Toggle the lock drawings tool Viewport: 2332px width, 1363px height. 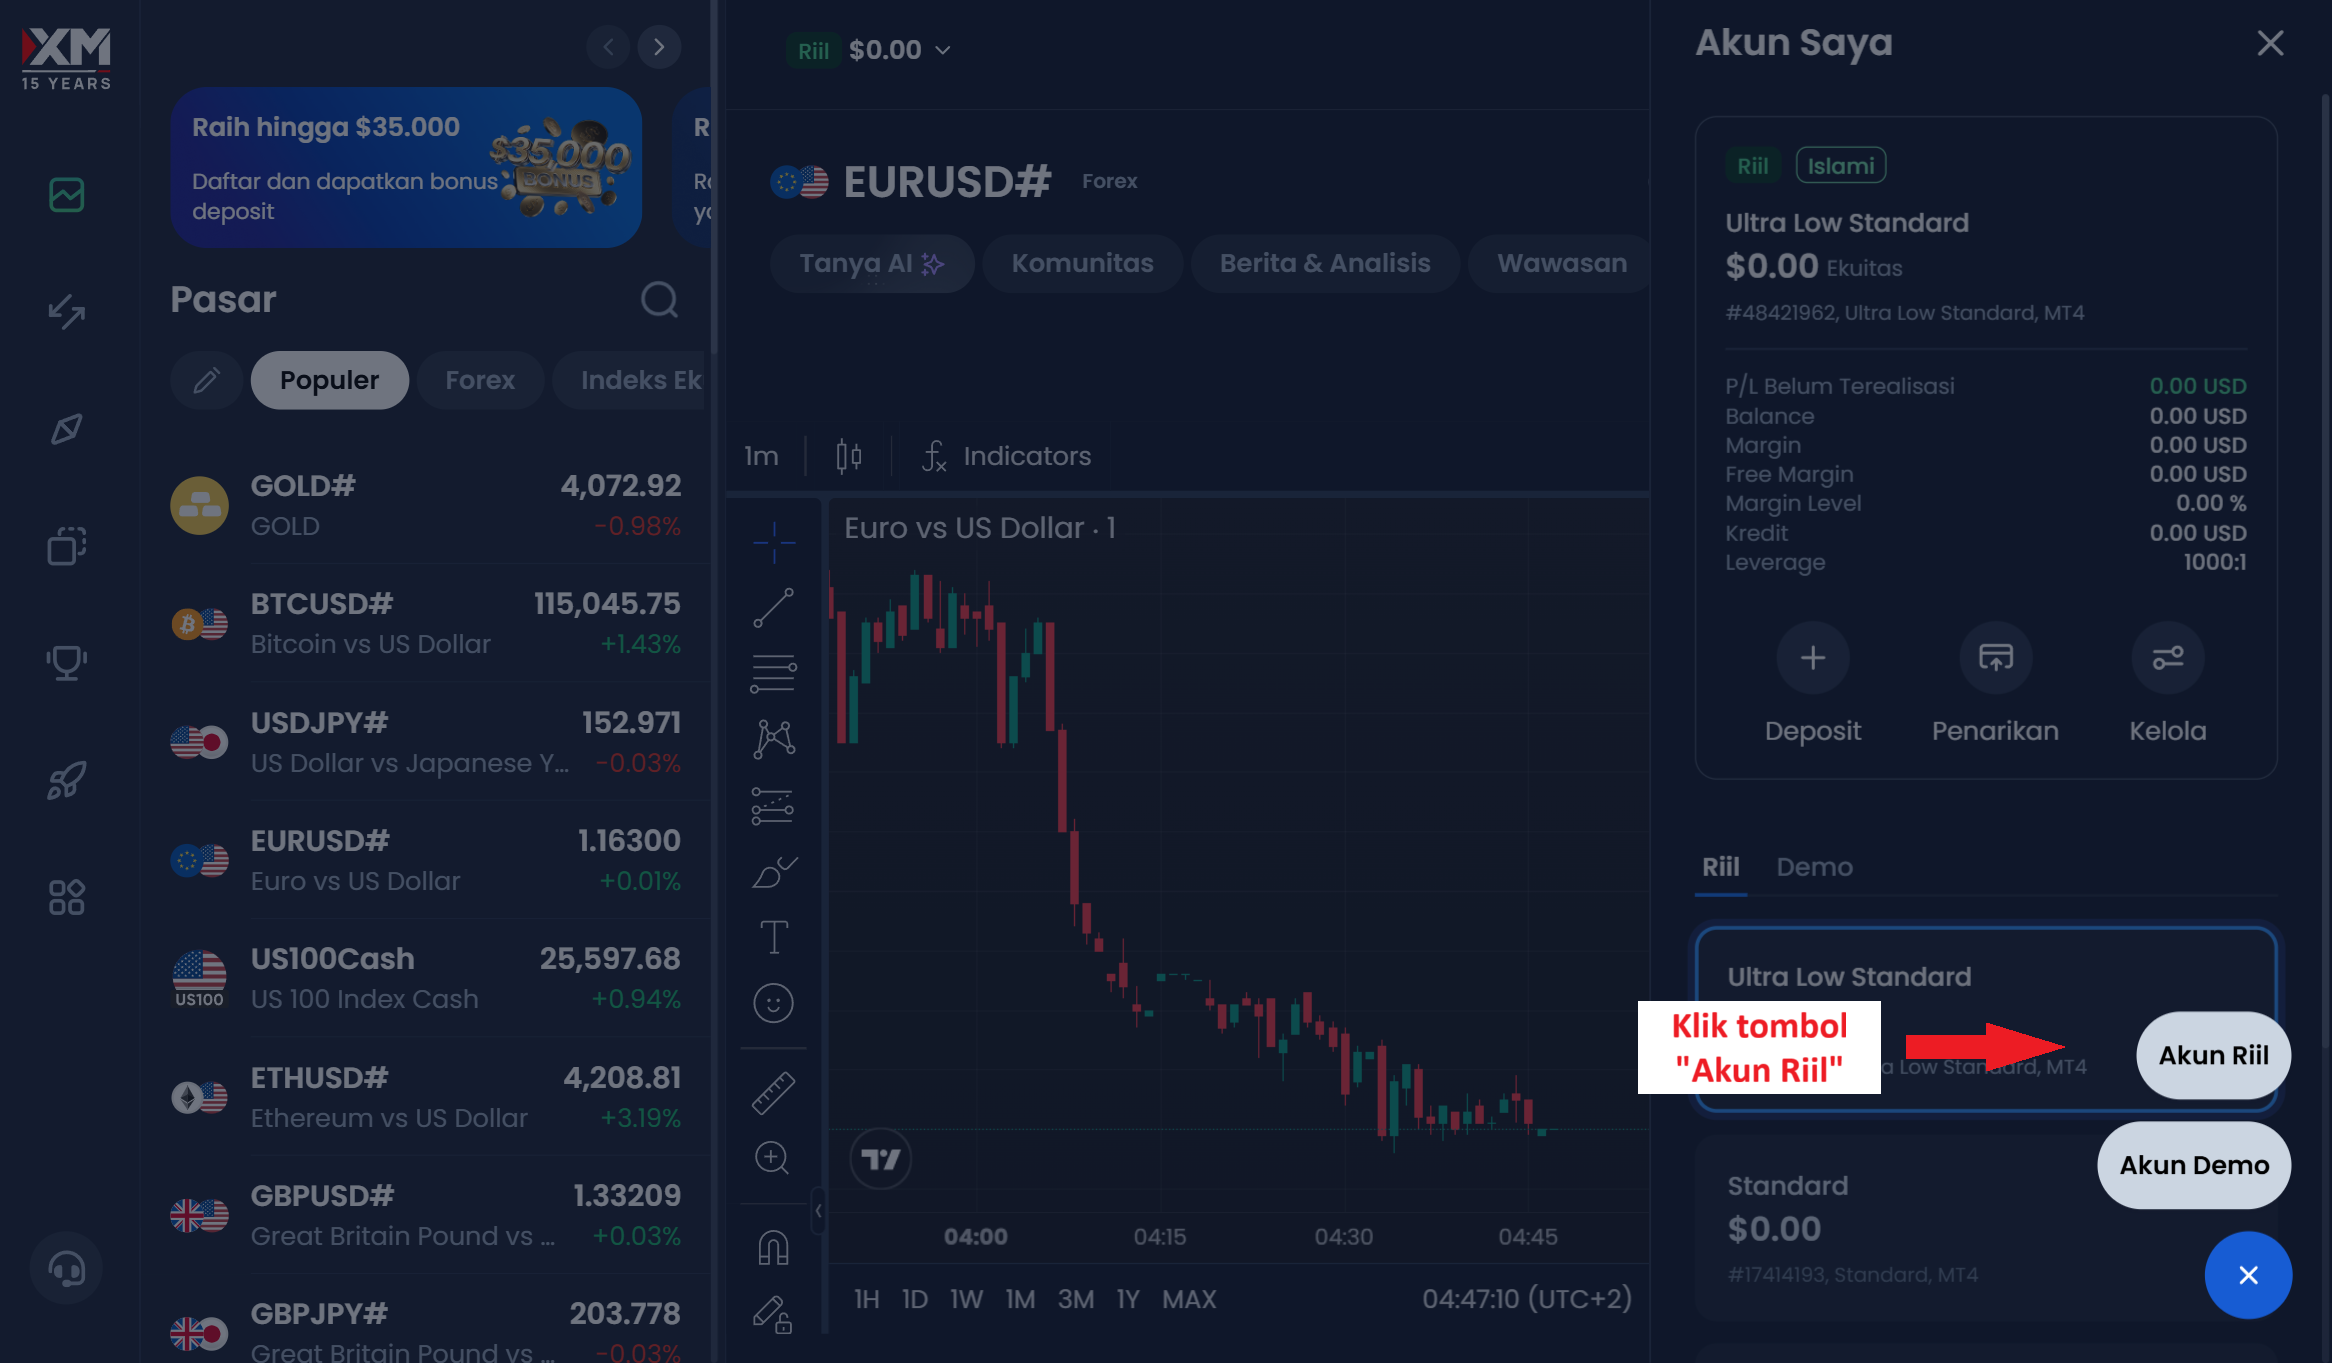coord(773,1314)
